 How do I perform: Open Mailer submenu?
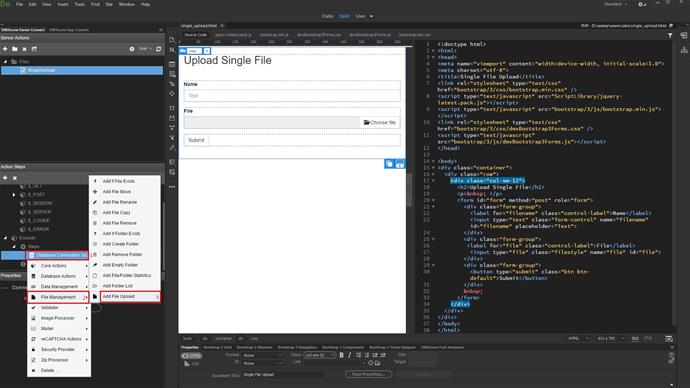click(x=59, y=329)
